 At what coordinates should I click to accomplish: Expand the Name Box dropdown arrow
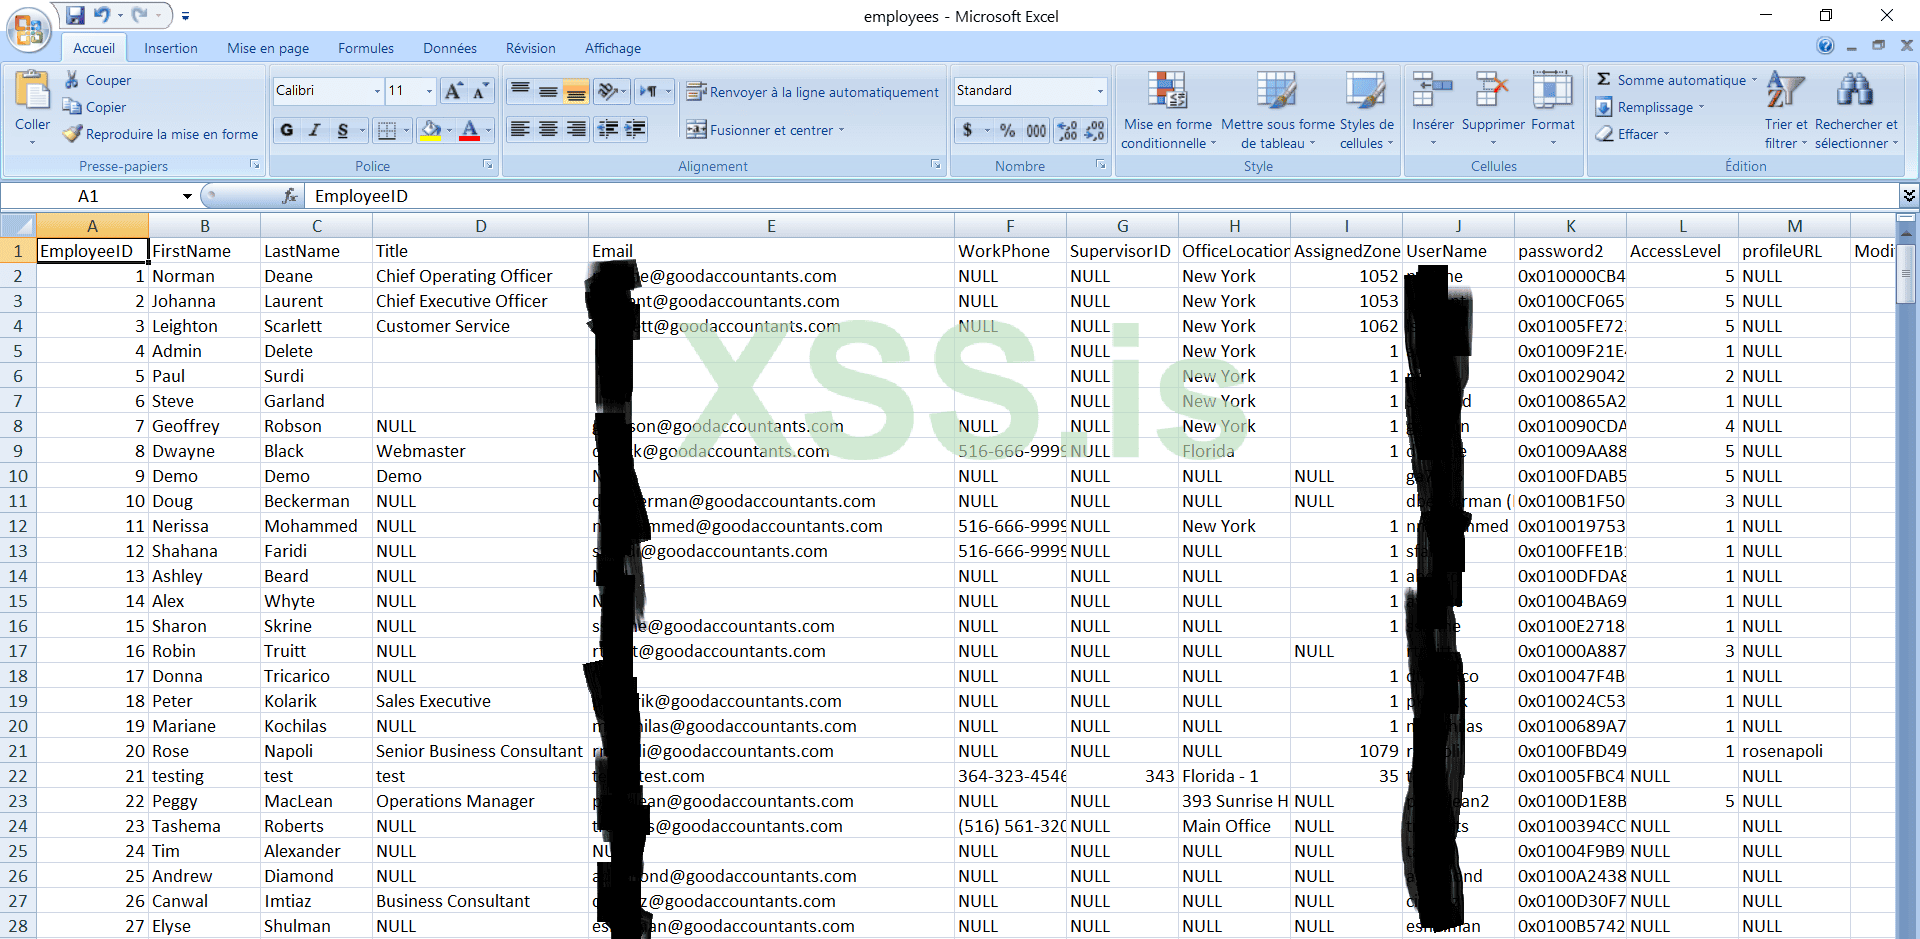[x=187, y=196]
